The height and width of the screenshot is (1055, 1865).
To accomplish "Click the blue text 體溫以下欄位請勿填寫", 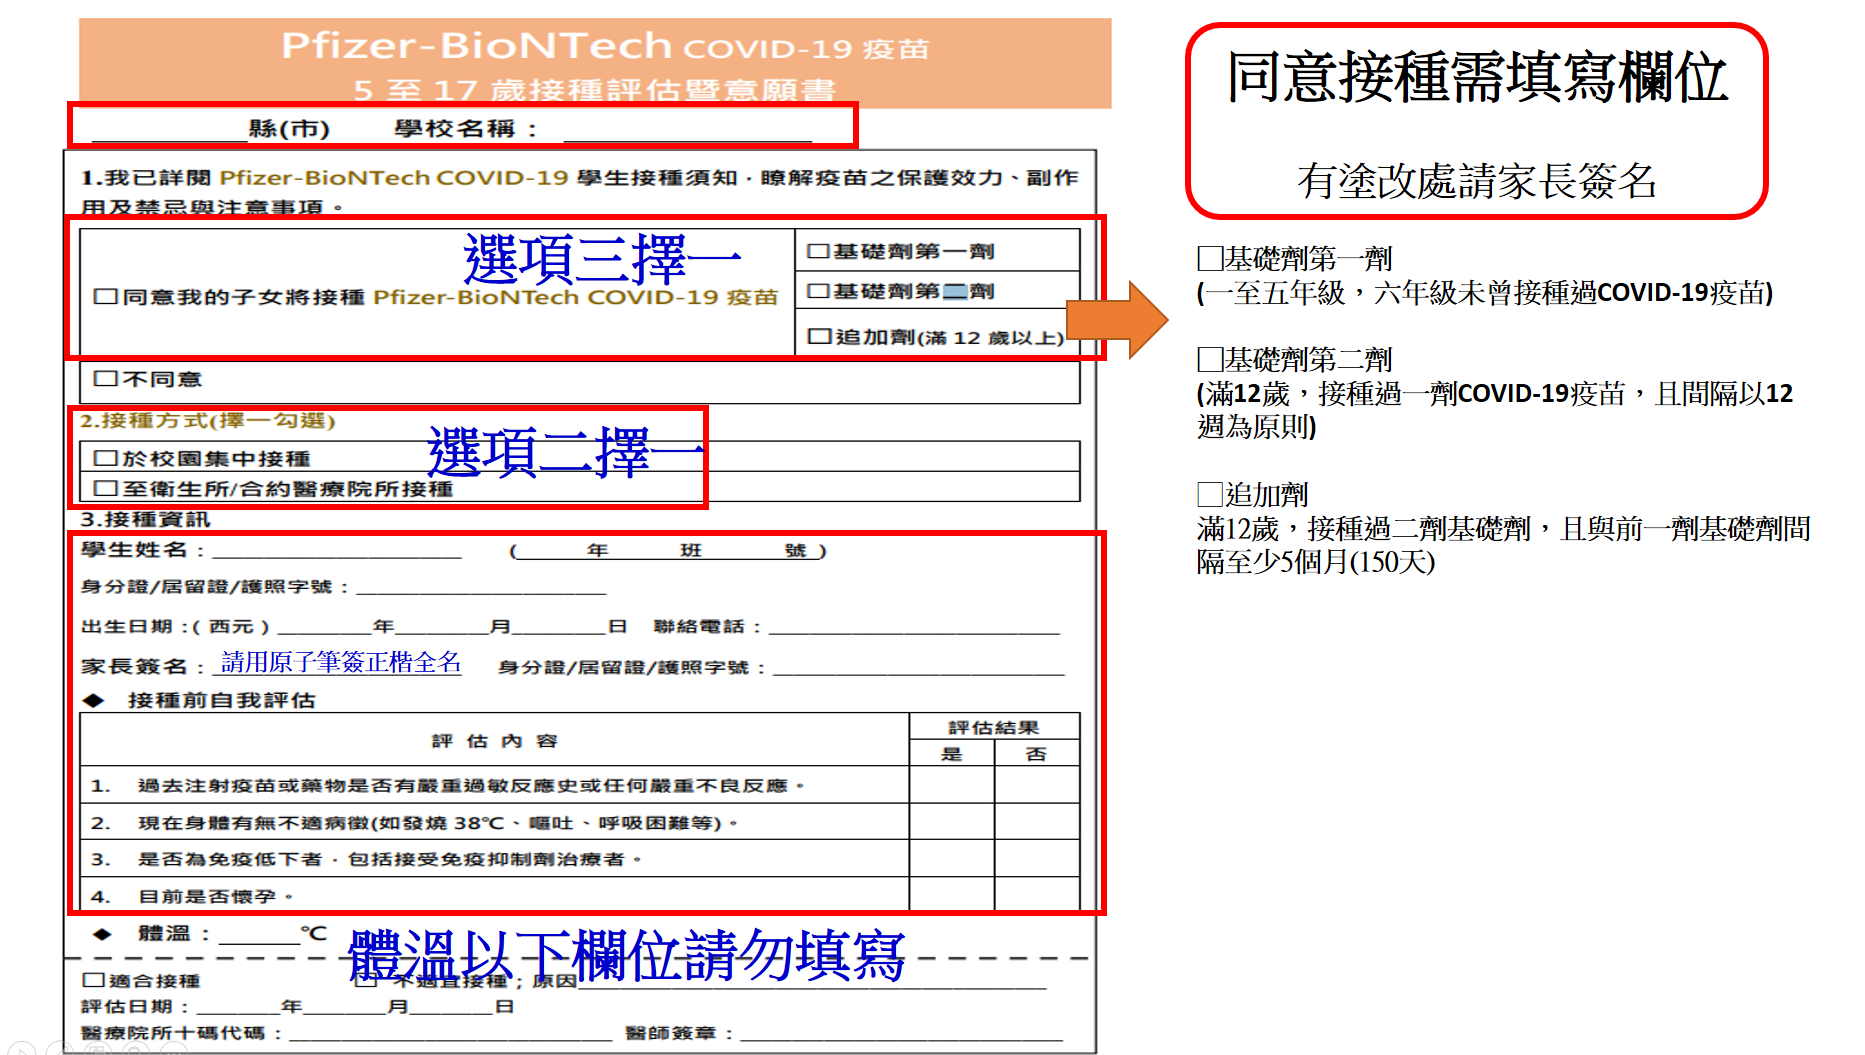I will tap(626, 956).
